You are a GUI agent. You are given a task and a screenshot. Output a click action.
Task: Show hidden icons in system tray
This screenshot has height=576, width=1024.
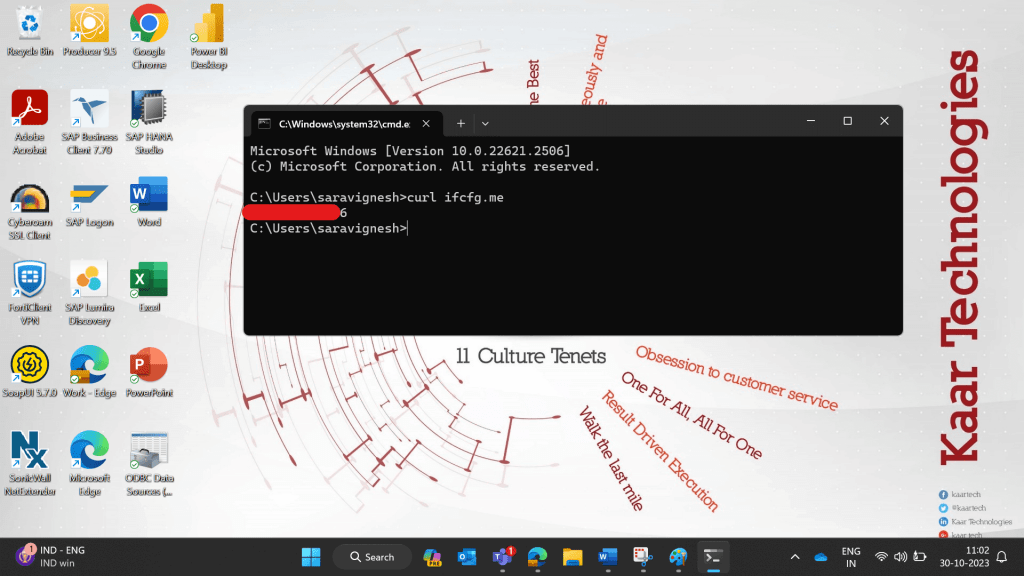click(x=795, y=557)
